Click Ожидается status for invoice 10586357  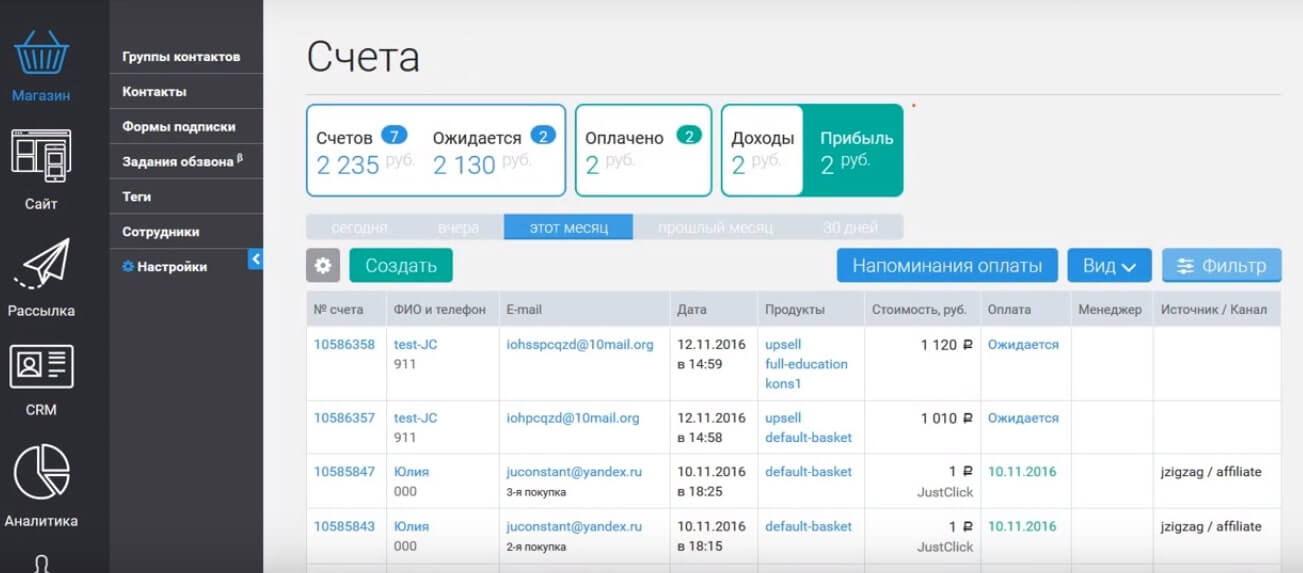[1023, 418]
